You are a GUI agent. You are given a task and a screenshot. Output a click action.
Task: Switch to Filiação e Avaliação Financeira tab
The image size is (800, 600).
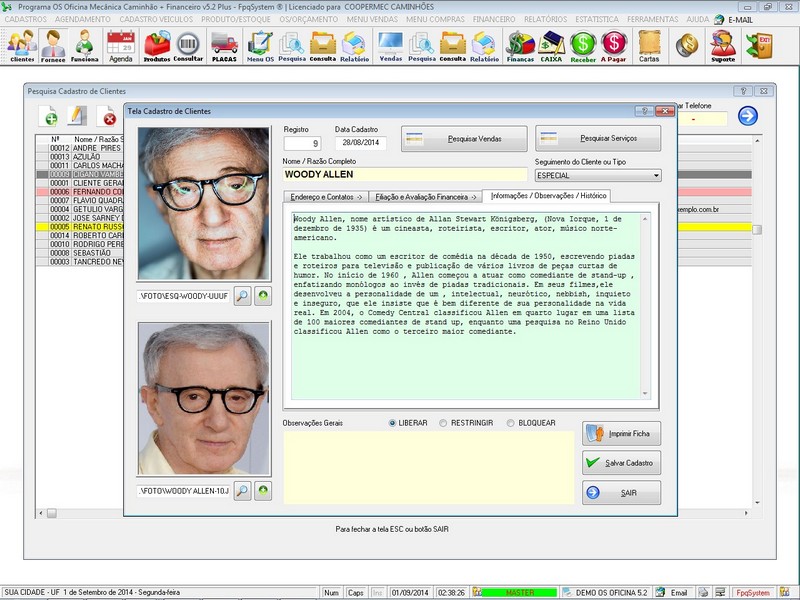click(425, 196)
